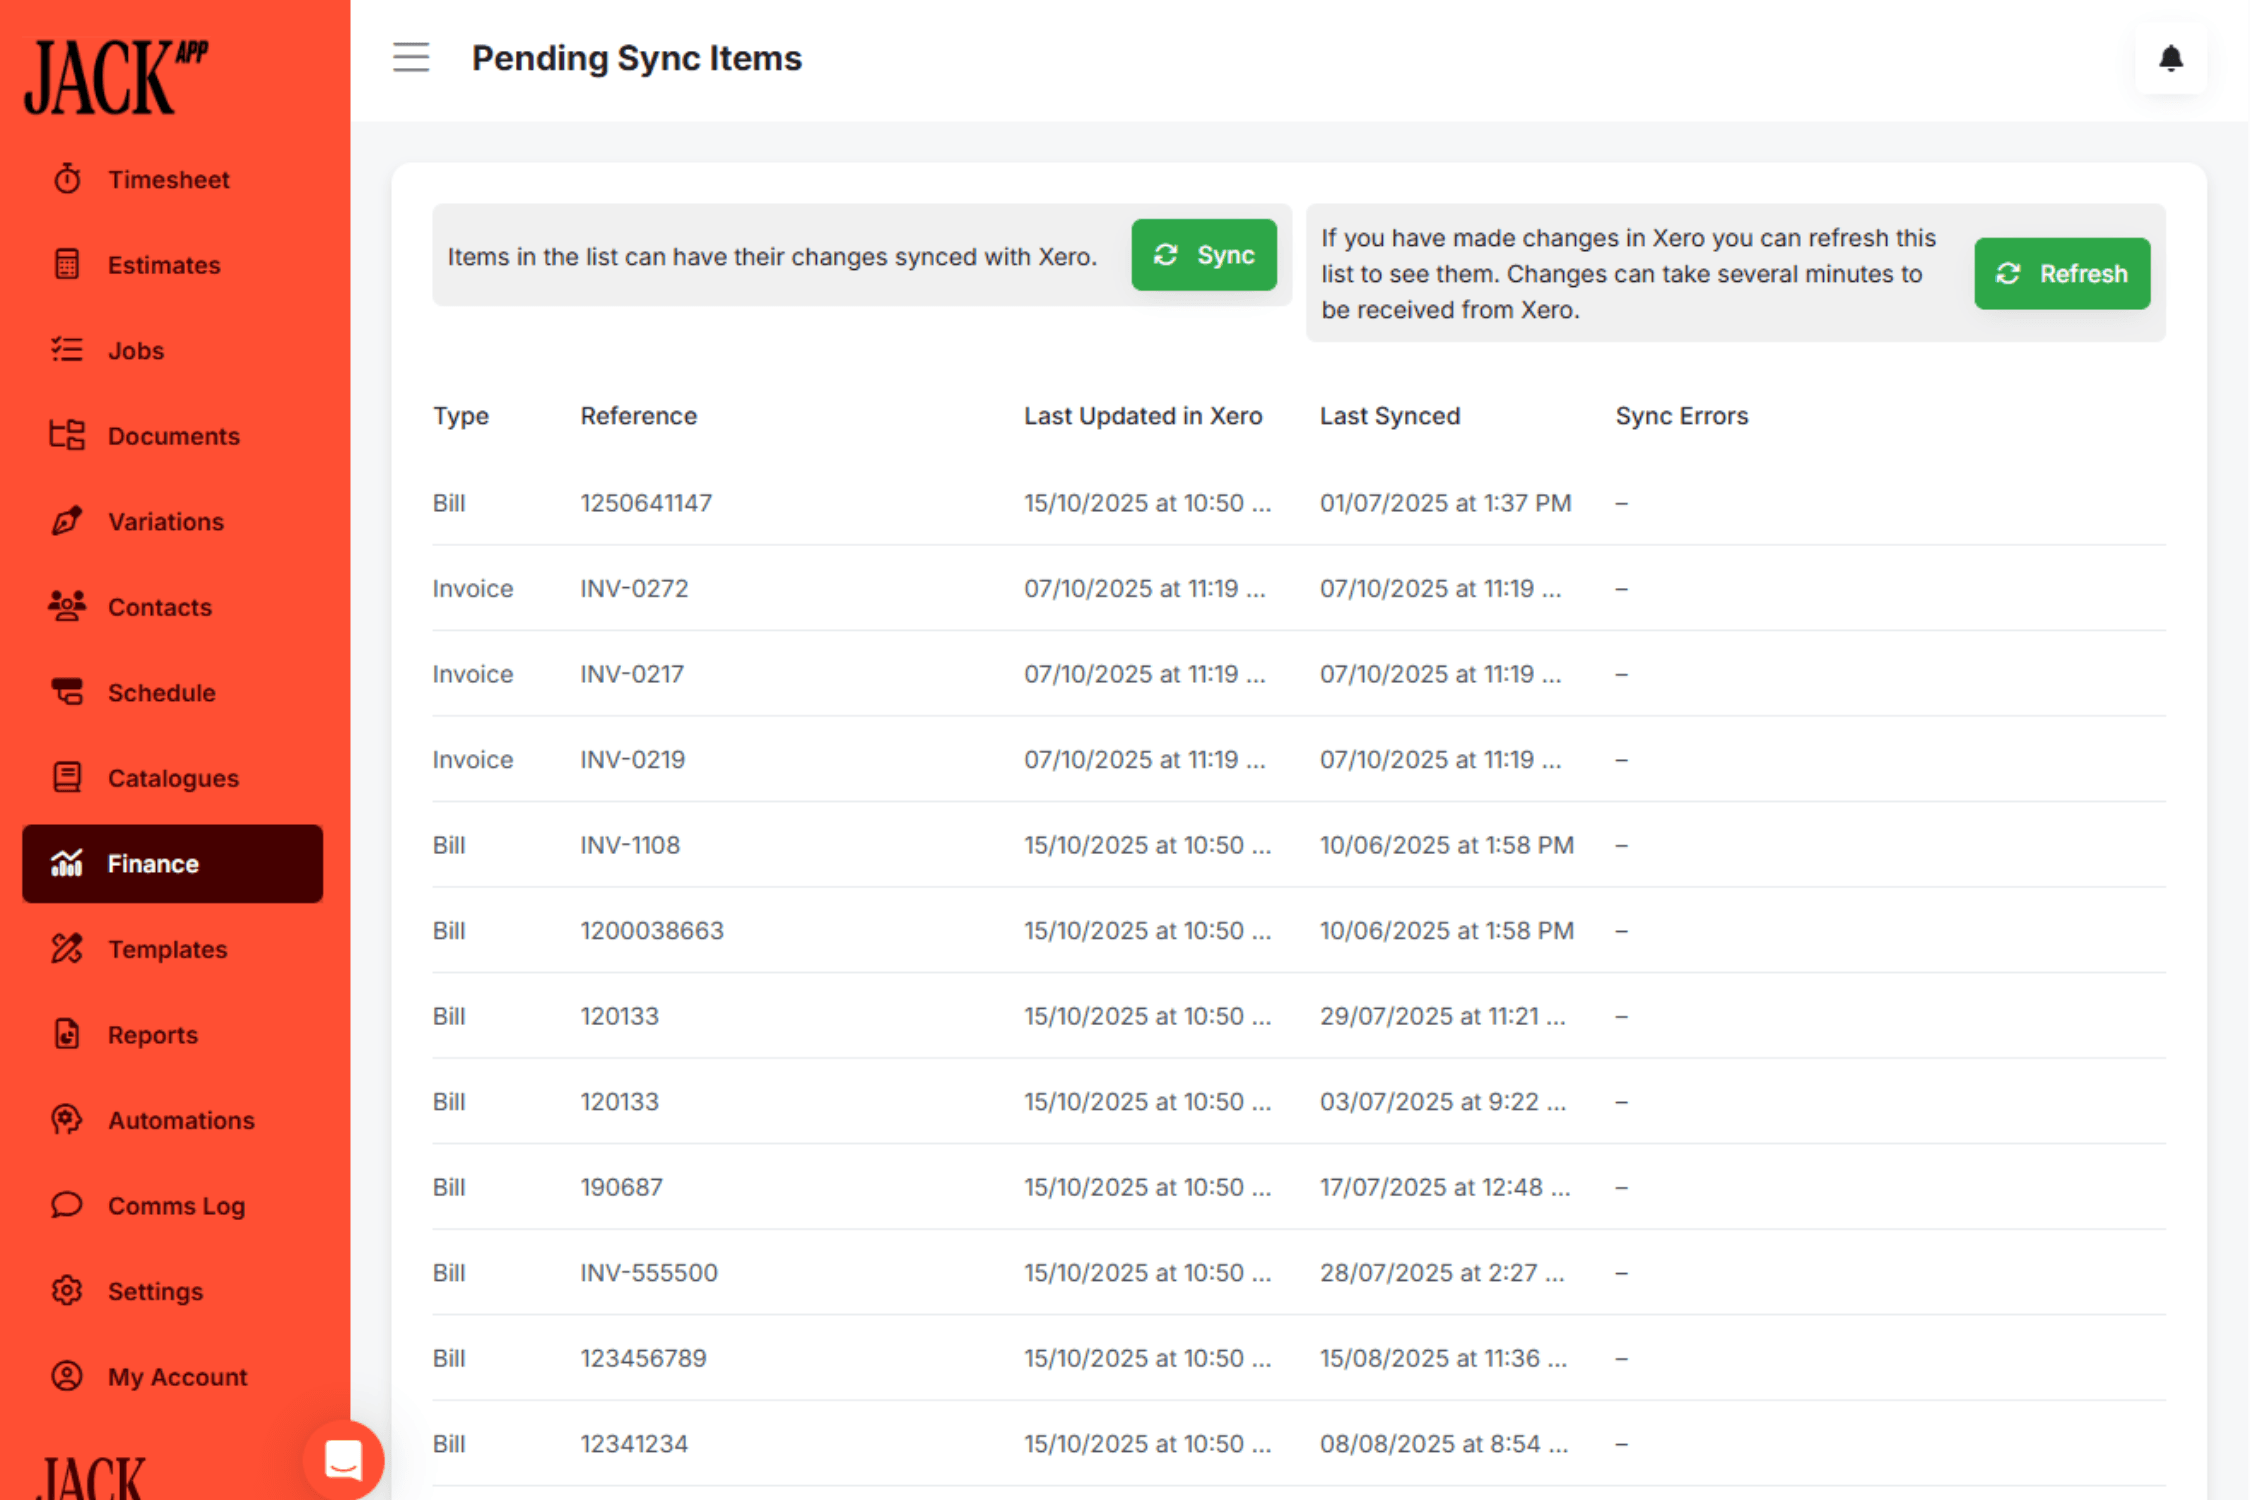View the Comms Log
Image resolution: width=2250 pixels, height=1500 pixels.
(x=176, y=1205)
